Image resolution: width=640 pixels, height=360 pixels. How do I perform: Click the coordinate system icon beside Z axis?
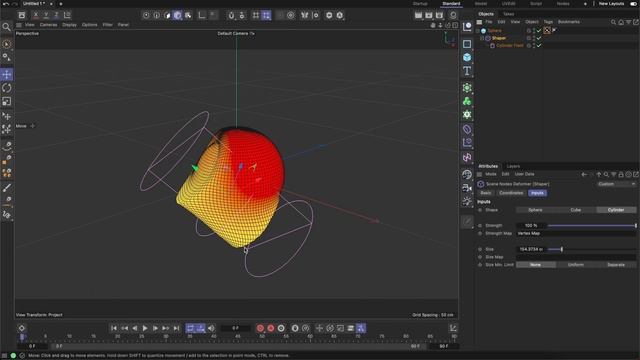tap(67, 15)
